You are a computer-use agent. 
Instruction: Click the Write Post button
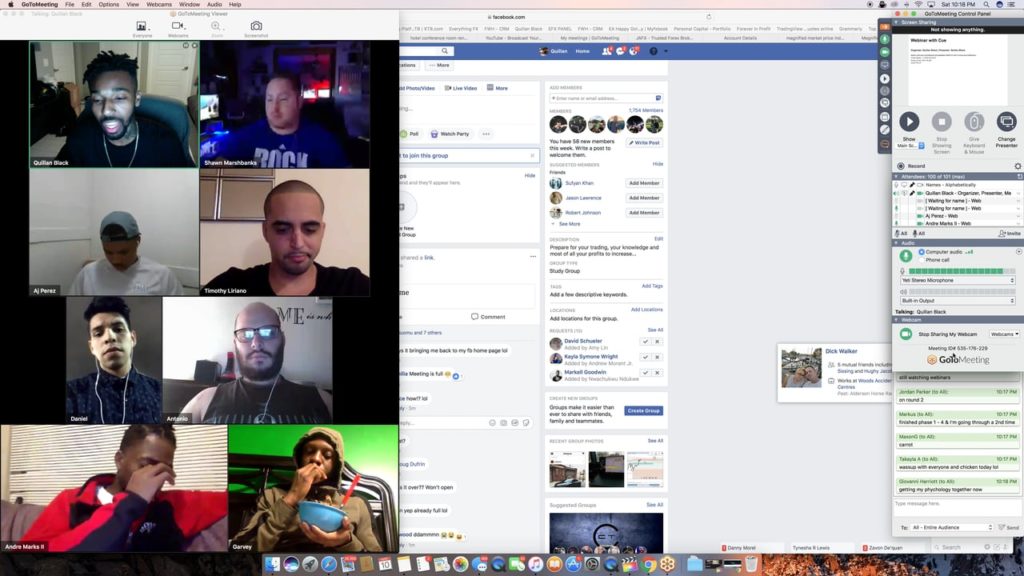point(645,142)
